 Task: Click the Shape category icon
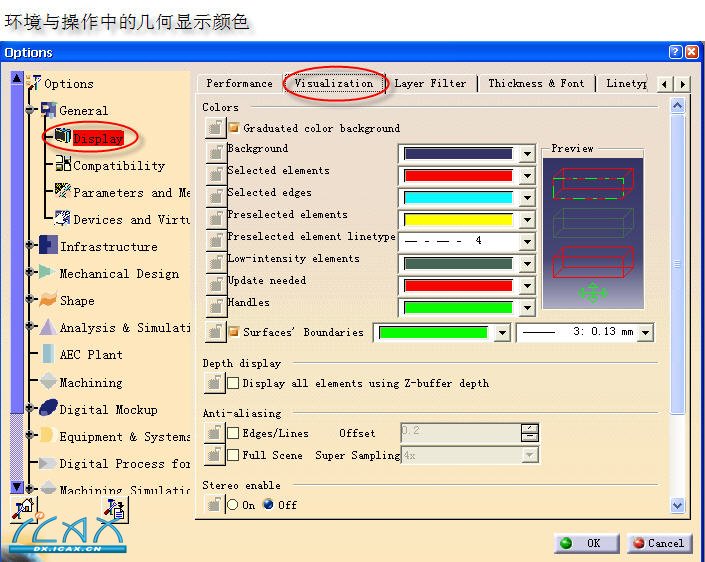point(48,299)
